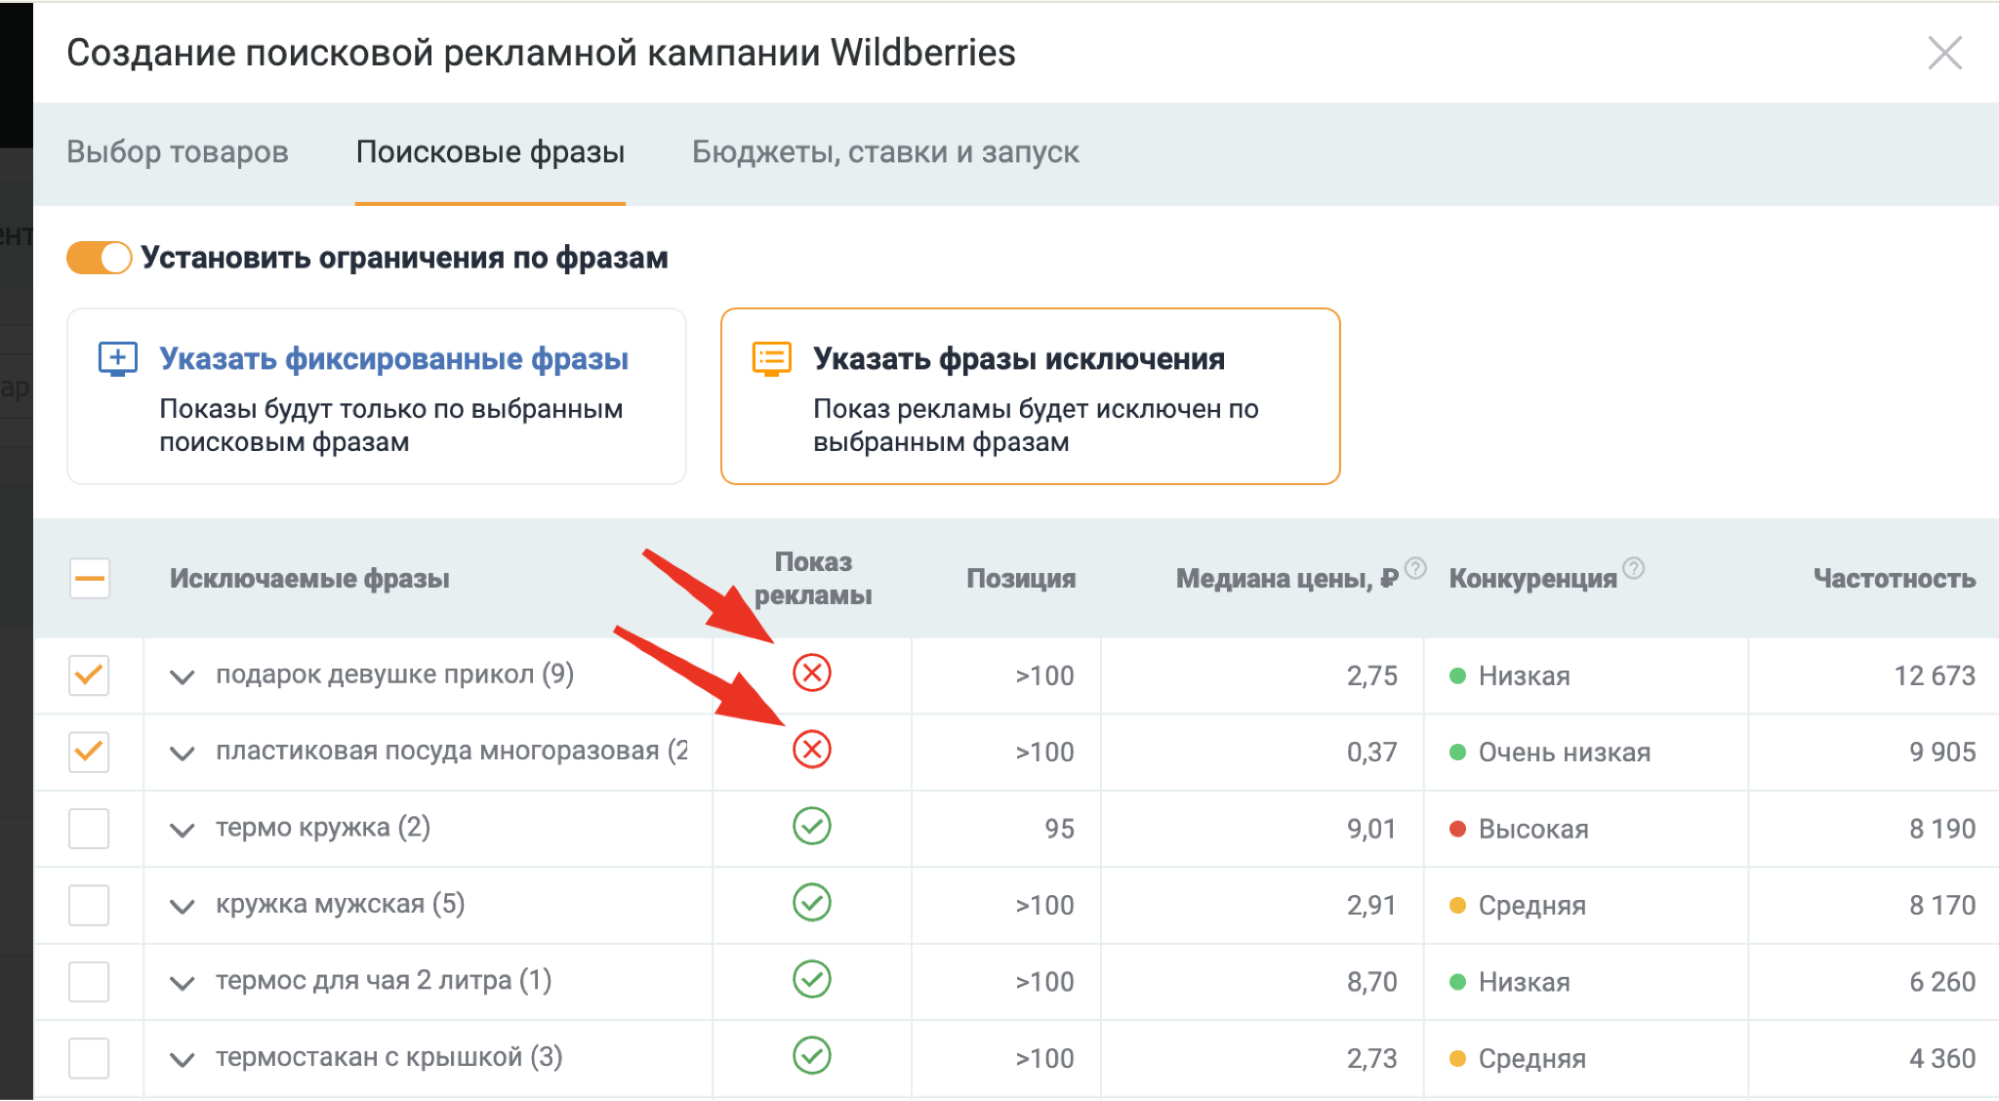Screen dimensions: 1999x1101
Task: Click position value 95
Action: tap(1059, 829)
